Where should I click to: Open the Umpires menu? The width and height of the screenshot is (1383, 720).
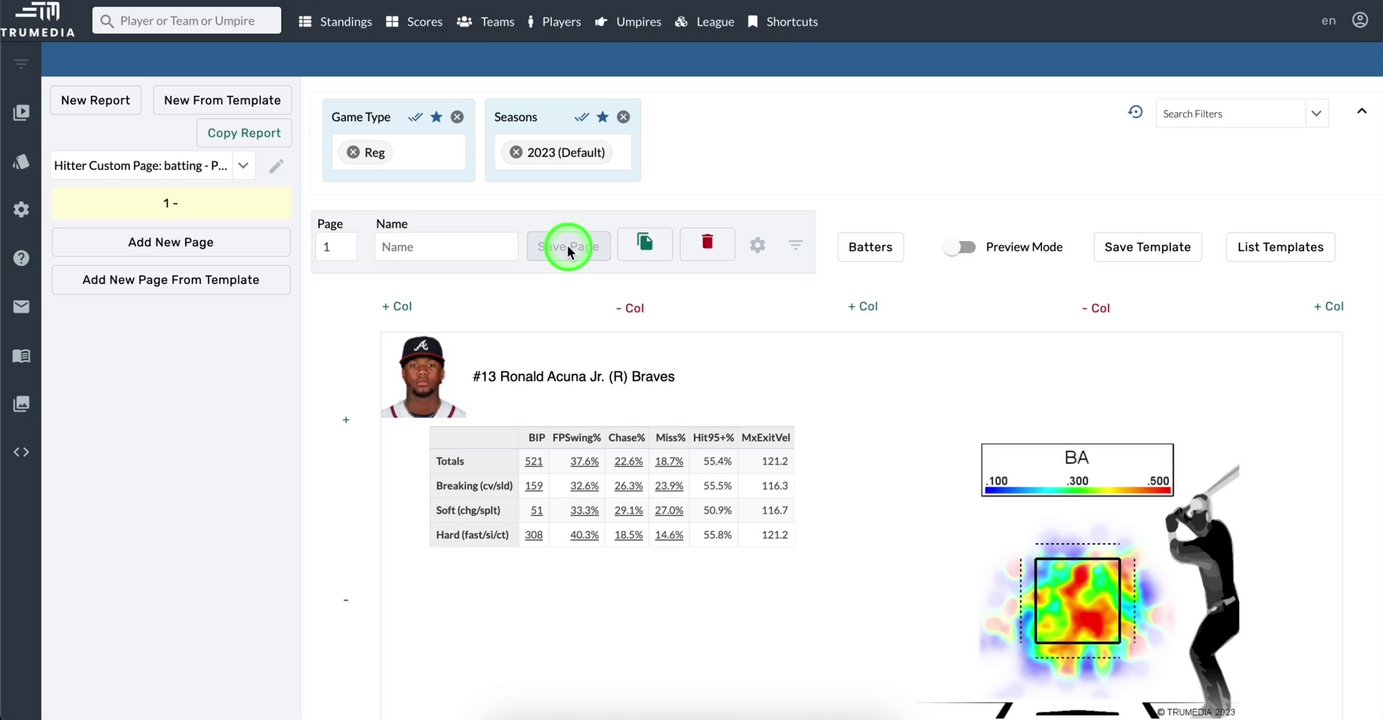coord(627,21)
